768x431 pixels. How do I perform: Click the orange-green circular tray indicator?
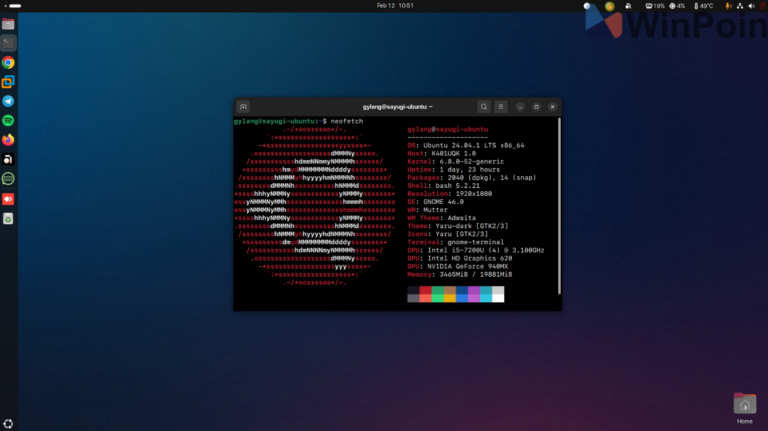[x=609, y=6]
